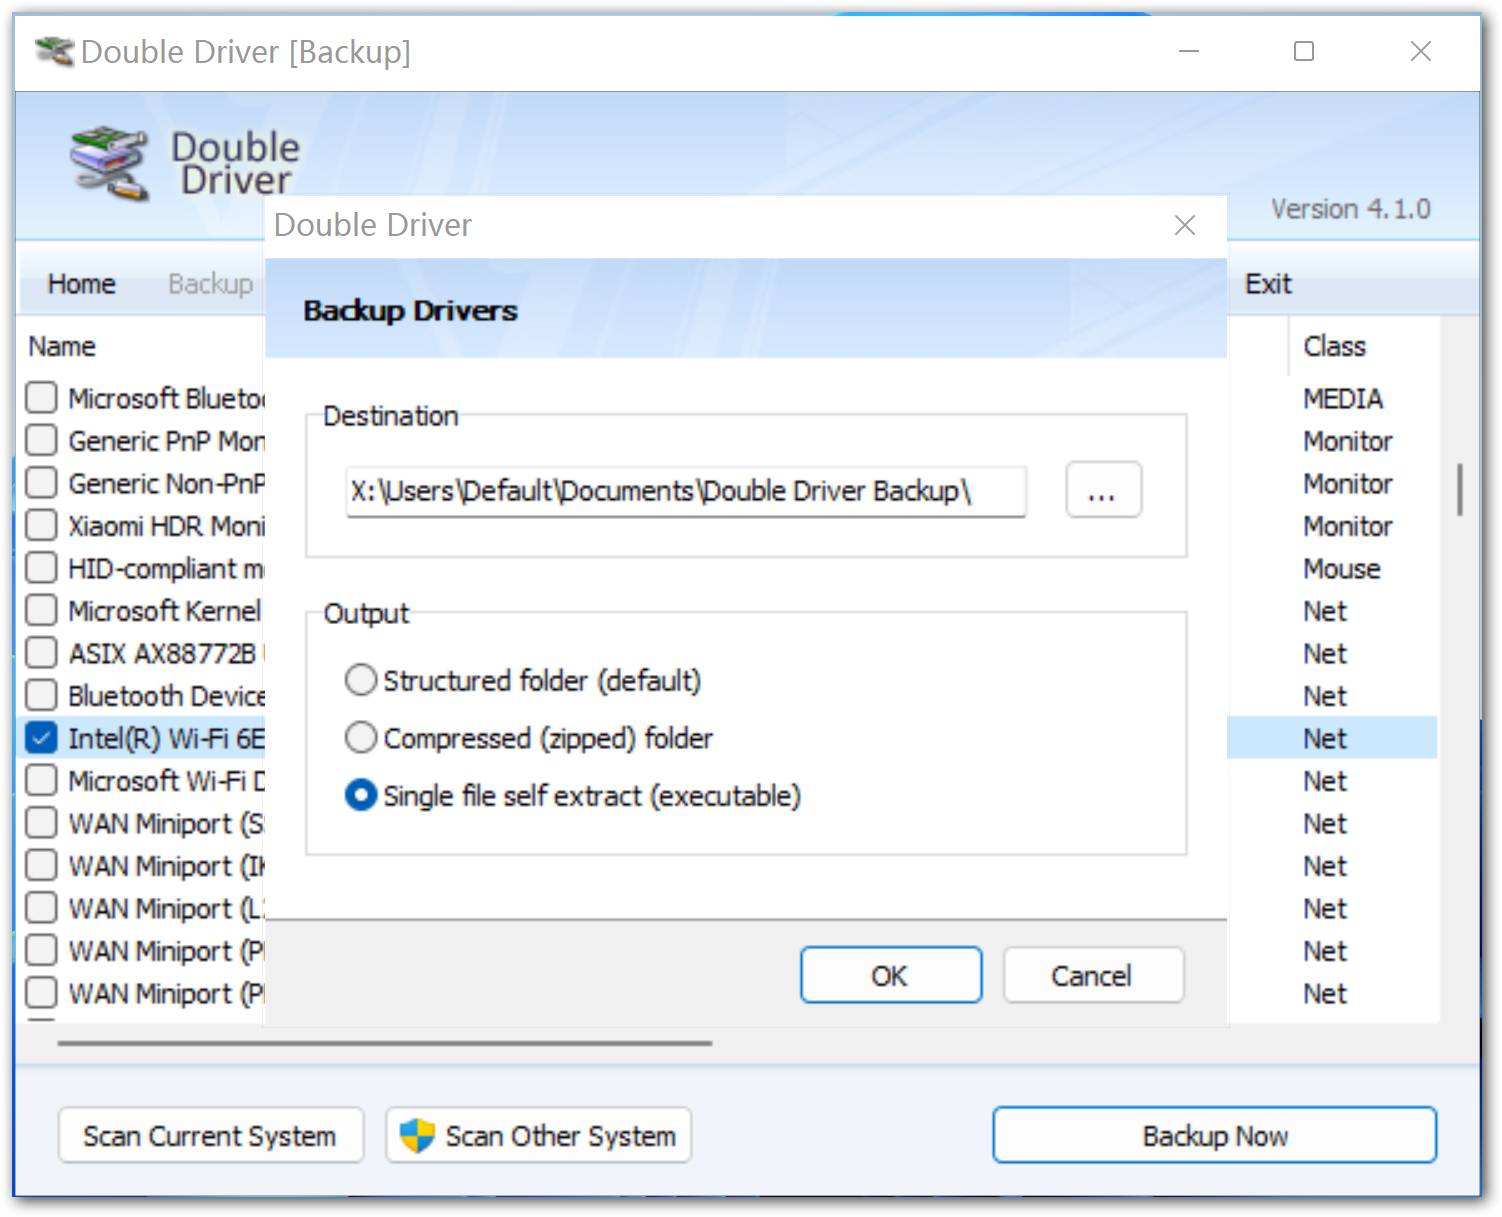Click the Mouse class cell
1502x1217 pixels.
[x=1342, y=568]
